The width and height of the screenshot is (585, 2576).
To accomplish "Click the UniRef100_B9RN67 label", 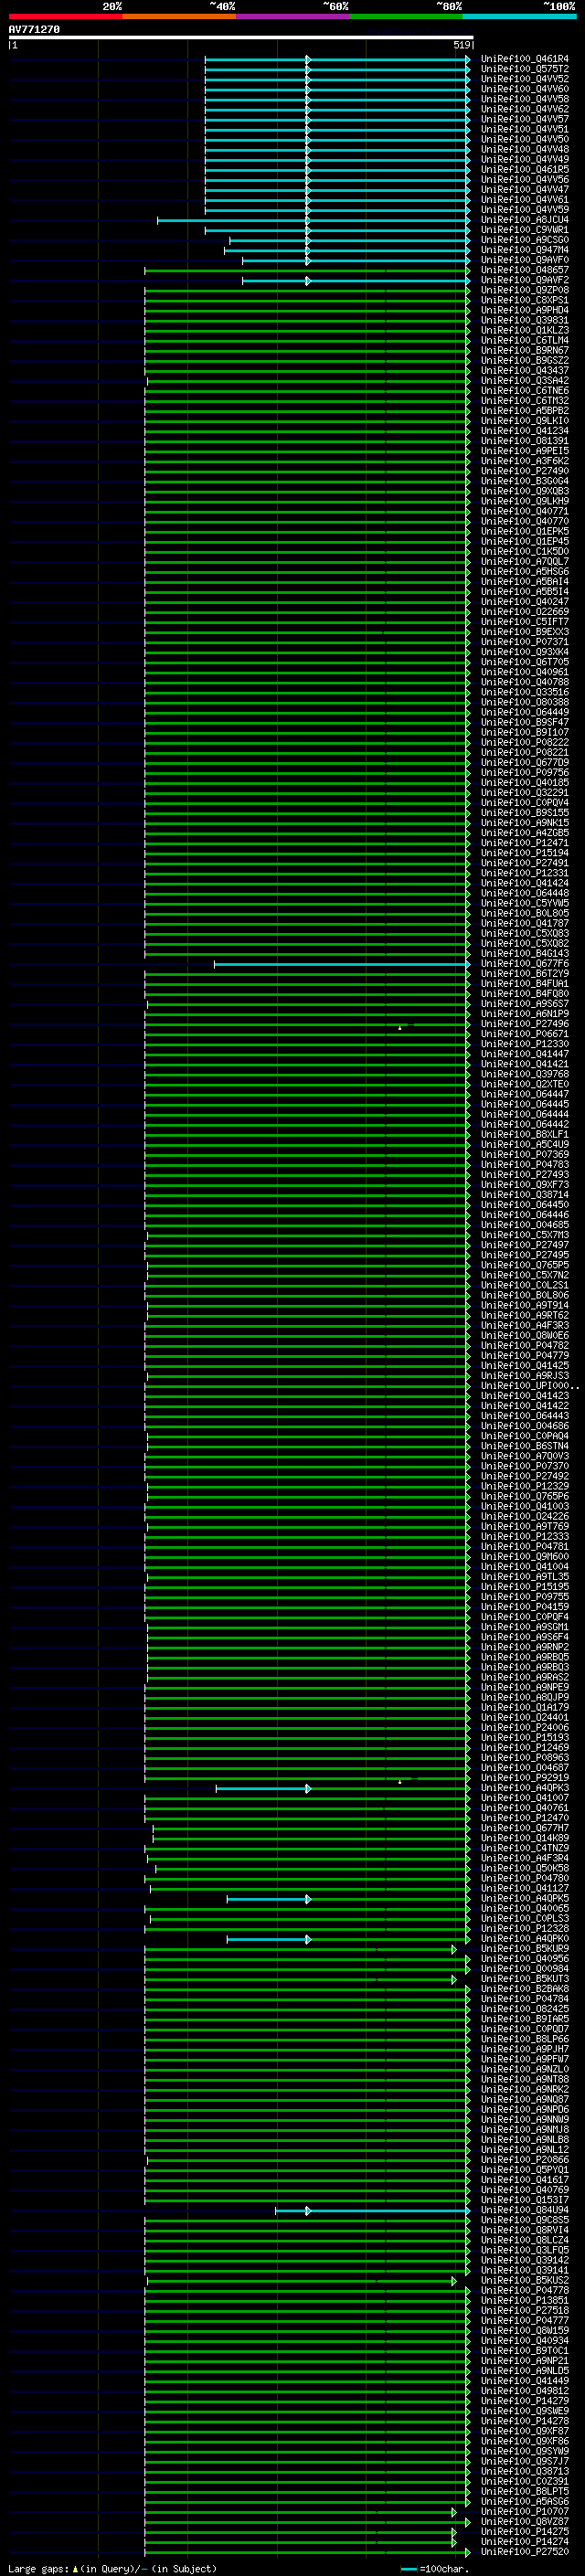I will (525, 351).
